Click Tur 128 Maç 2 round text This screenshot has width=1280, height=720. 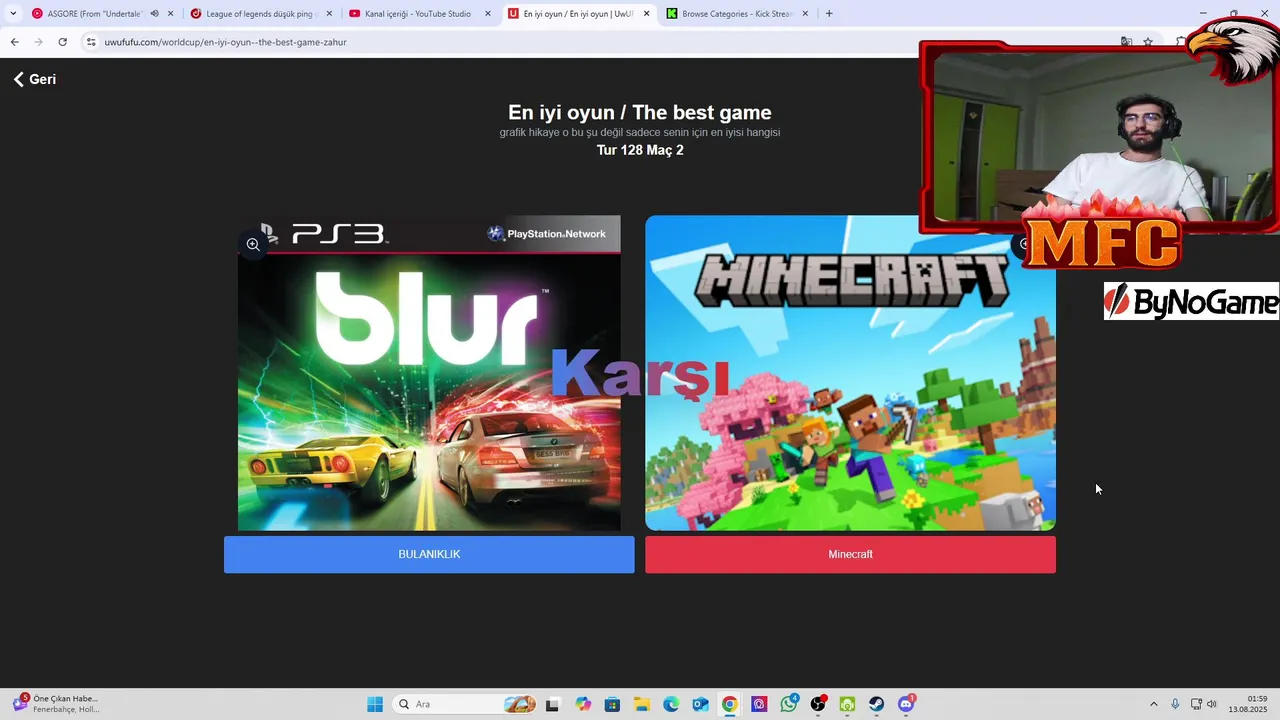(x=640, y=150)
